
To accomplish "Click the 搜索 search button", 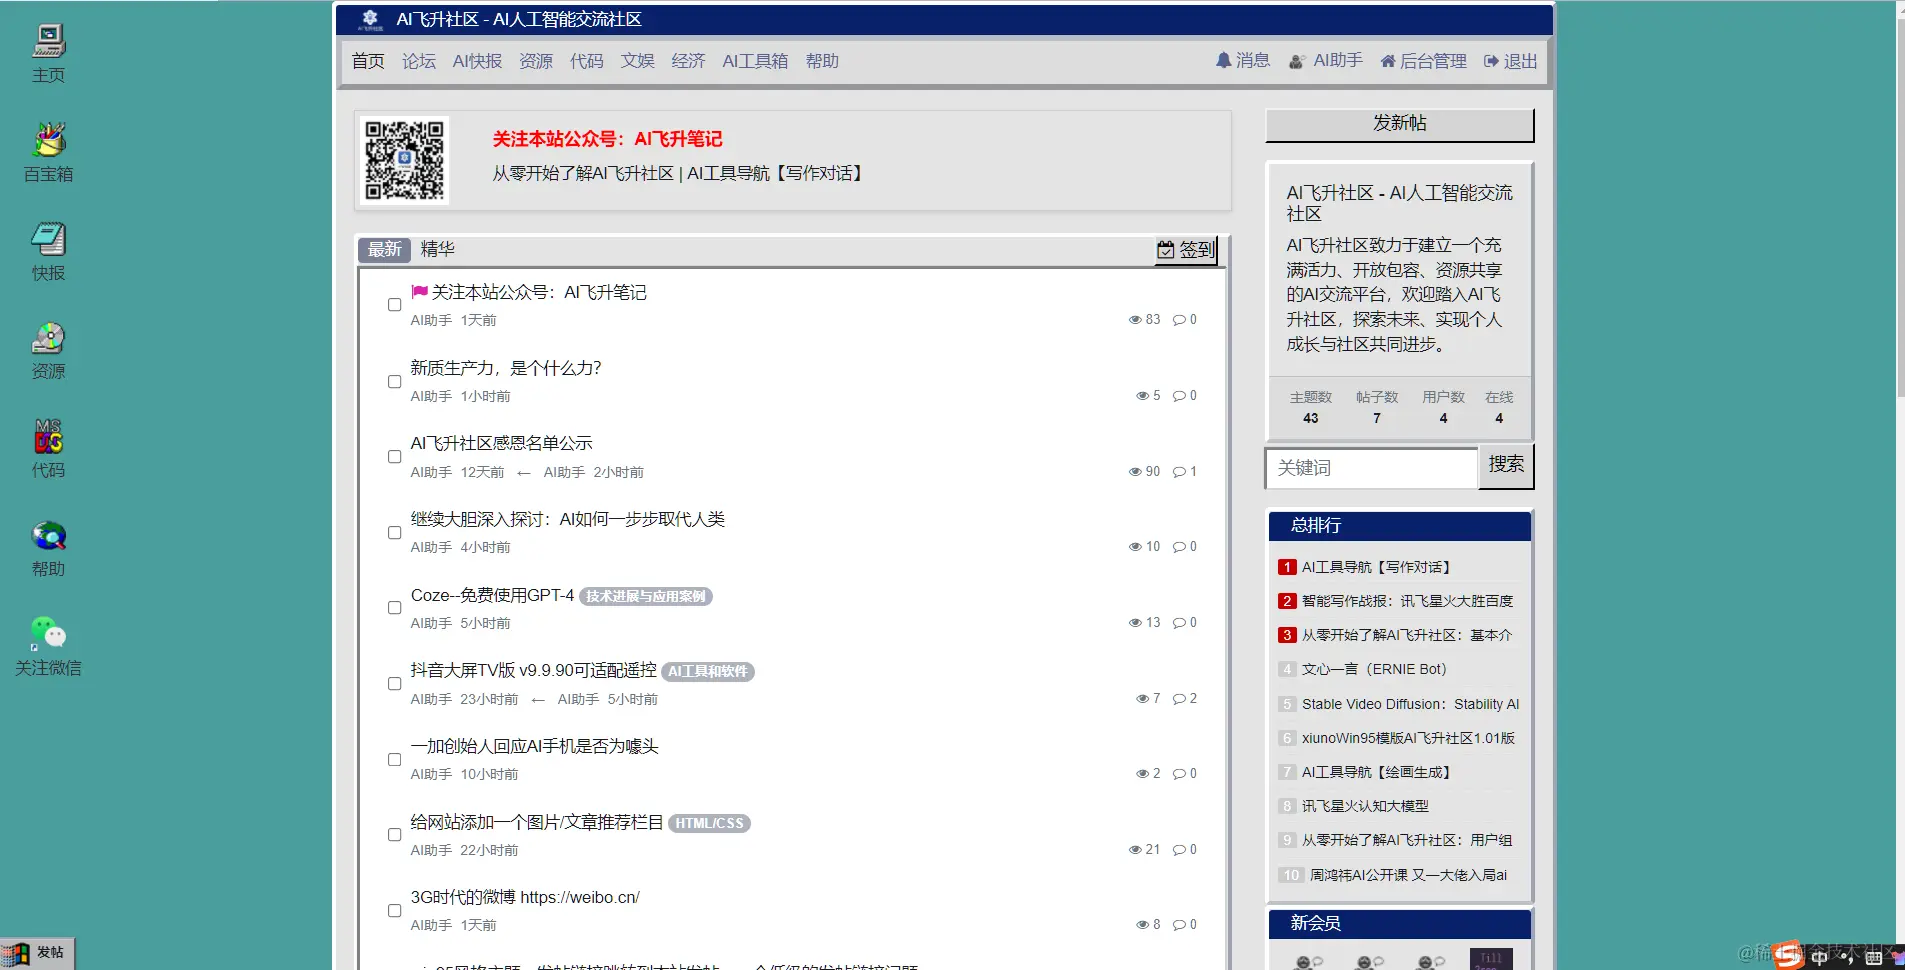I will (1506, 466).
